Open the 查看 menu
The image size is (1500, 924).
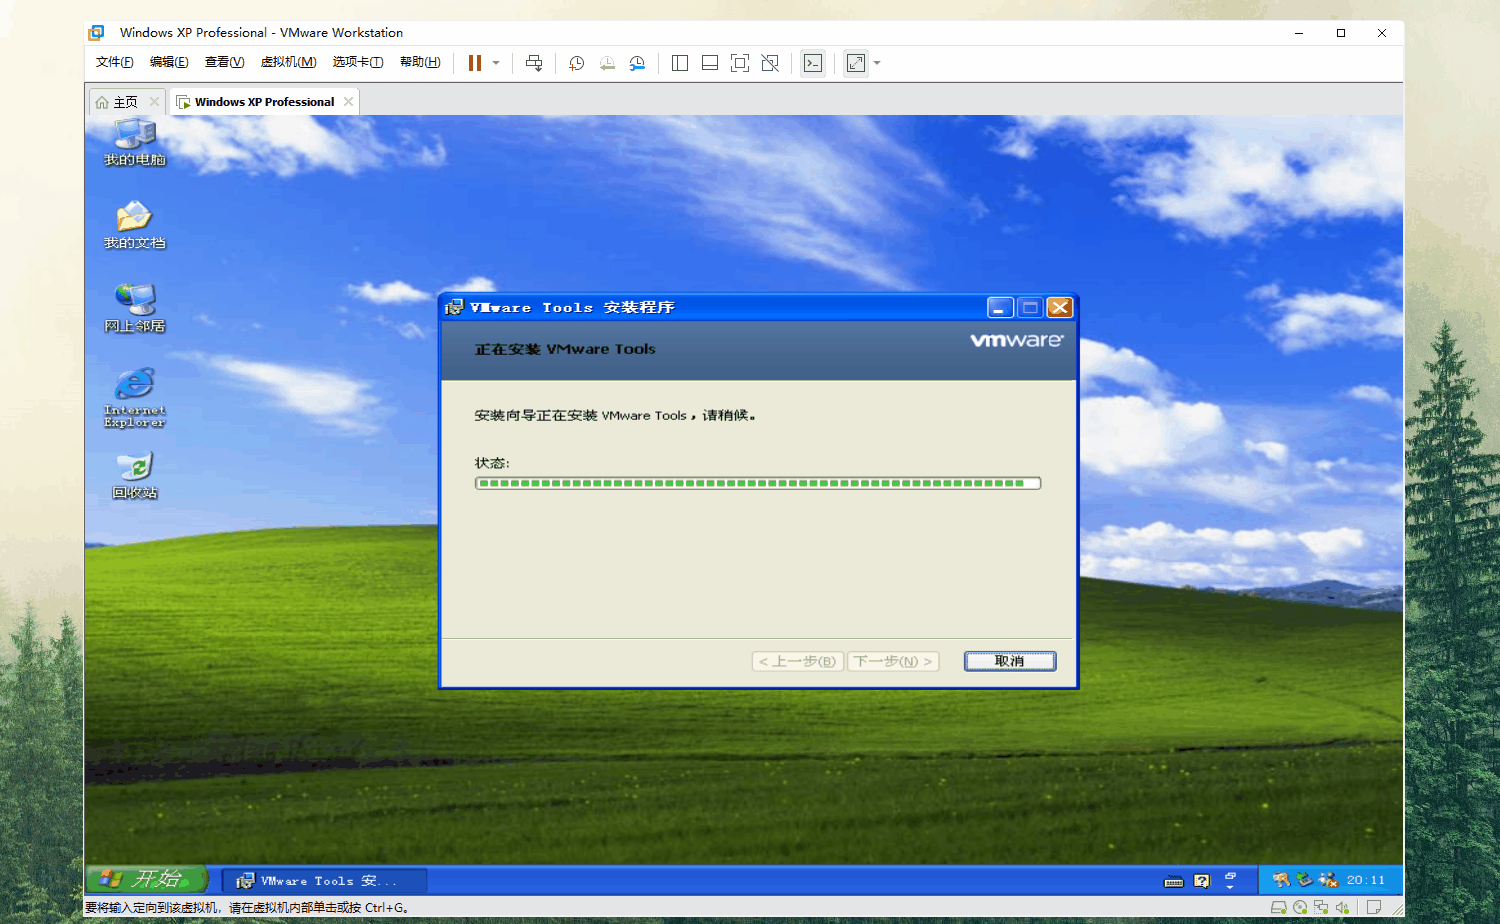click(x=225, y=62)
